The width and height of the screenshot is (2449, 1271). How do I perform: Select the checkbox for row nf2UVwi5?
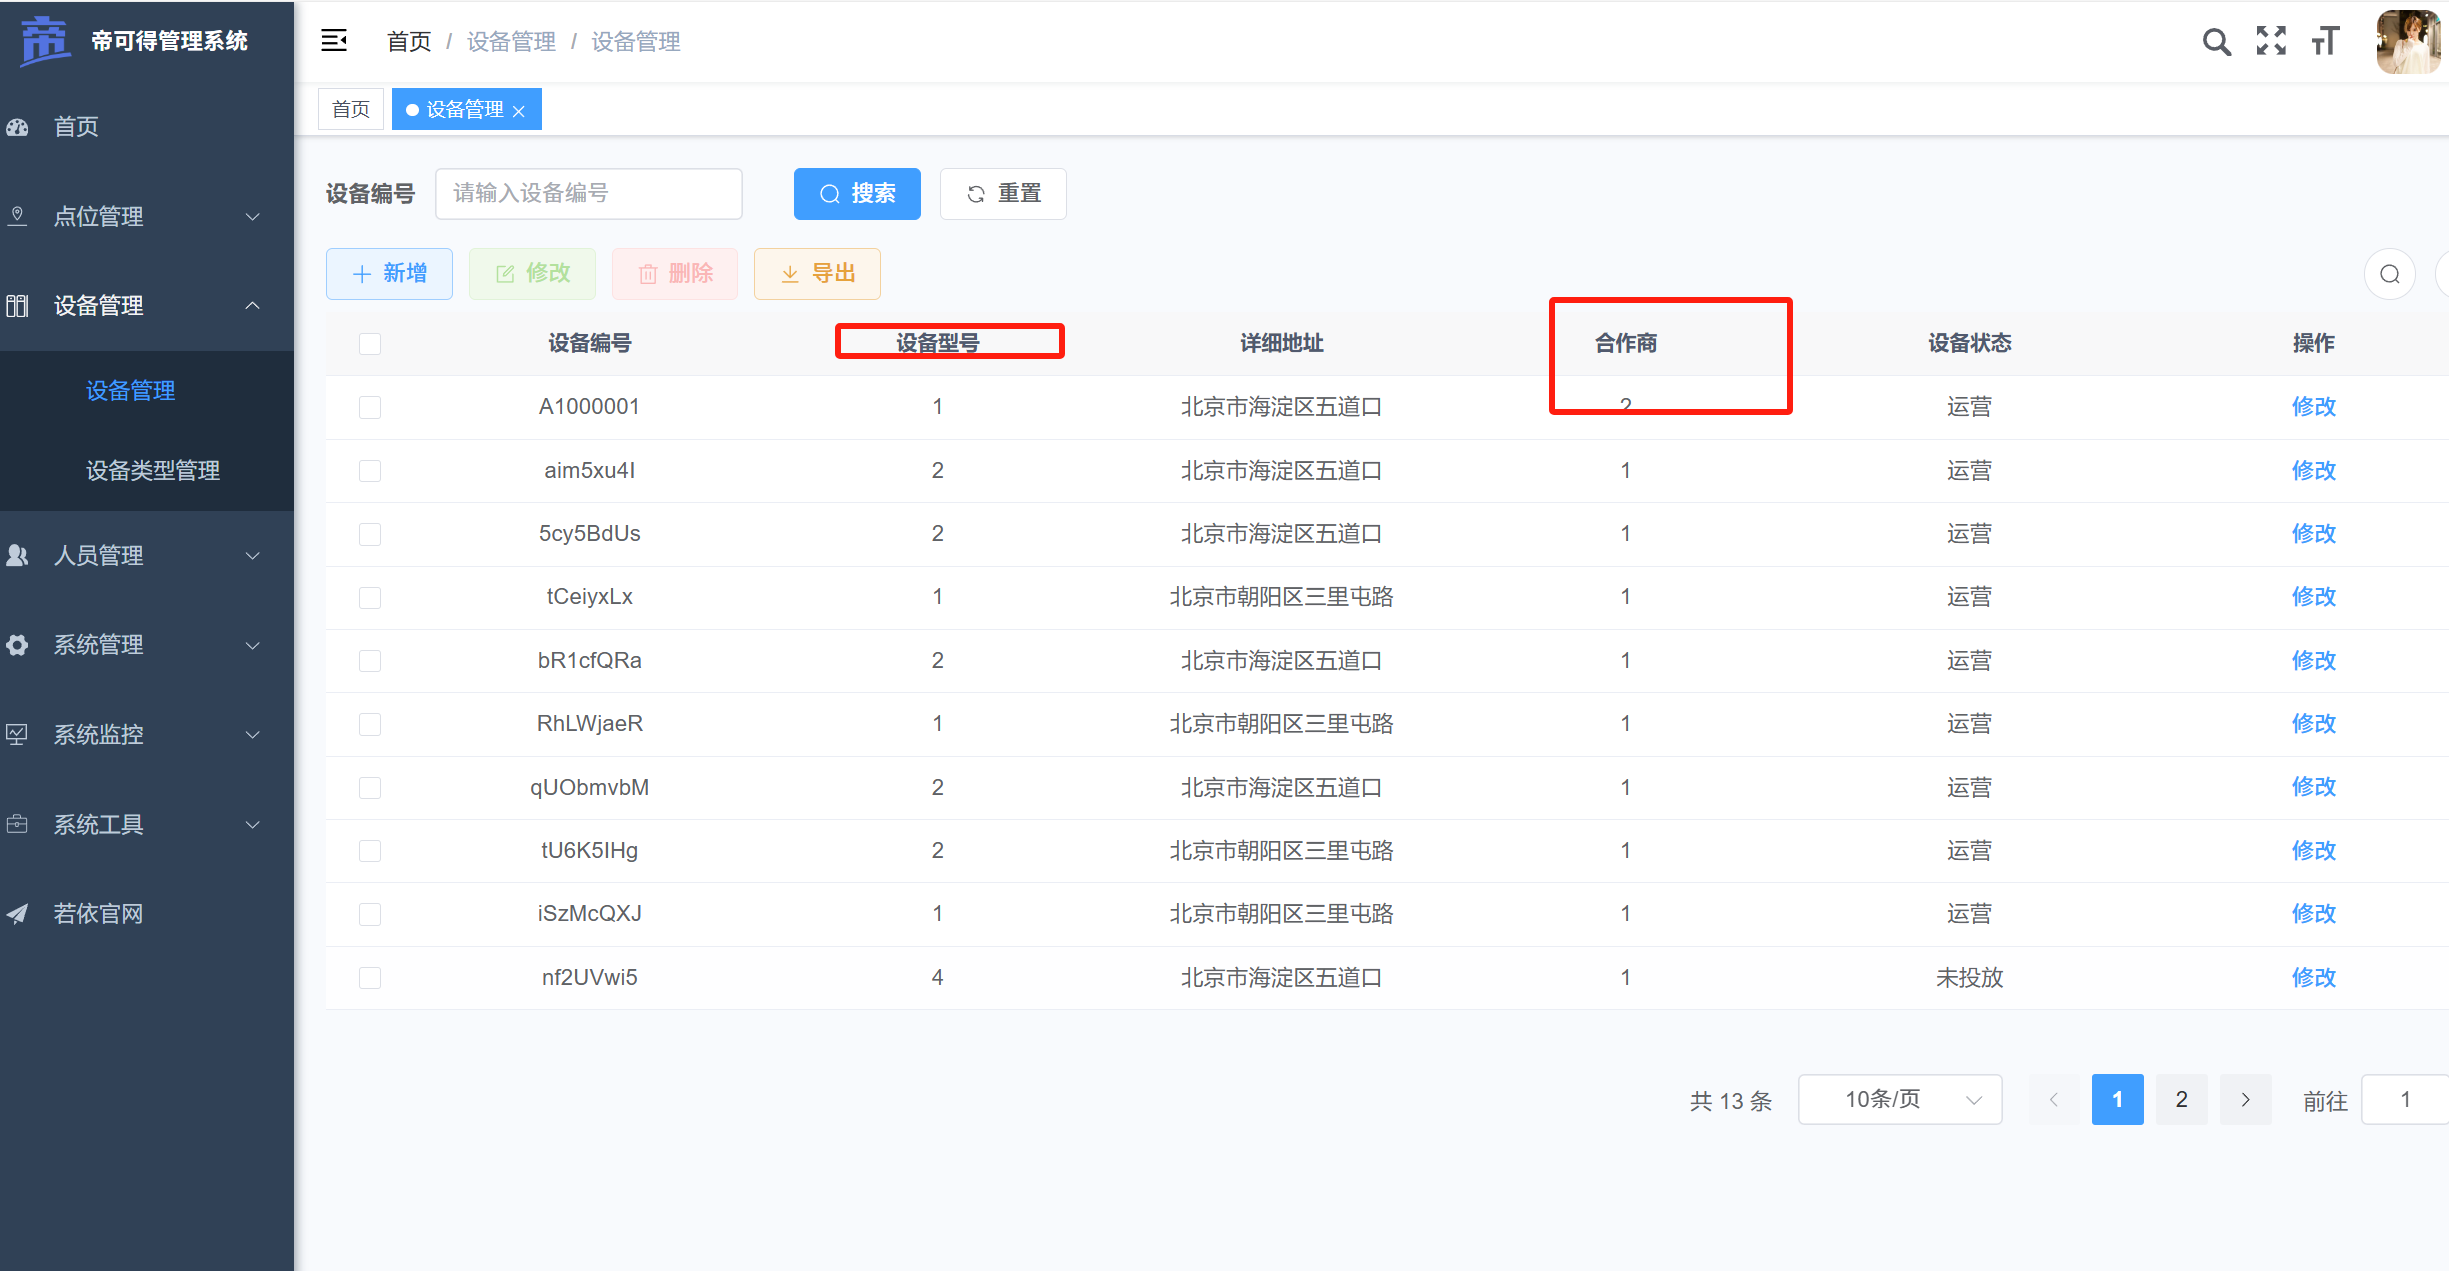pos(370,978)
